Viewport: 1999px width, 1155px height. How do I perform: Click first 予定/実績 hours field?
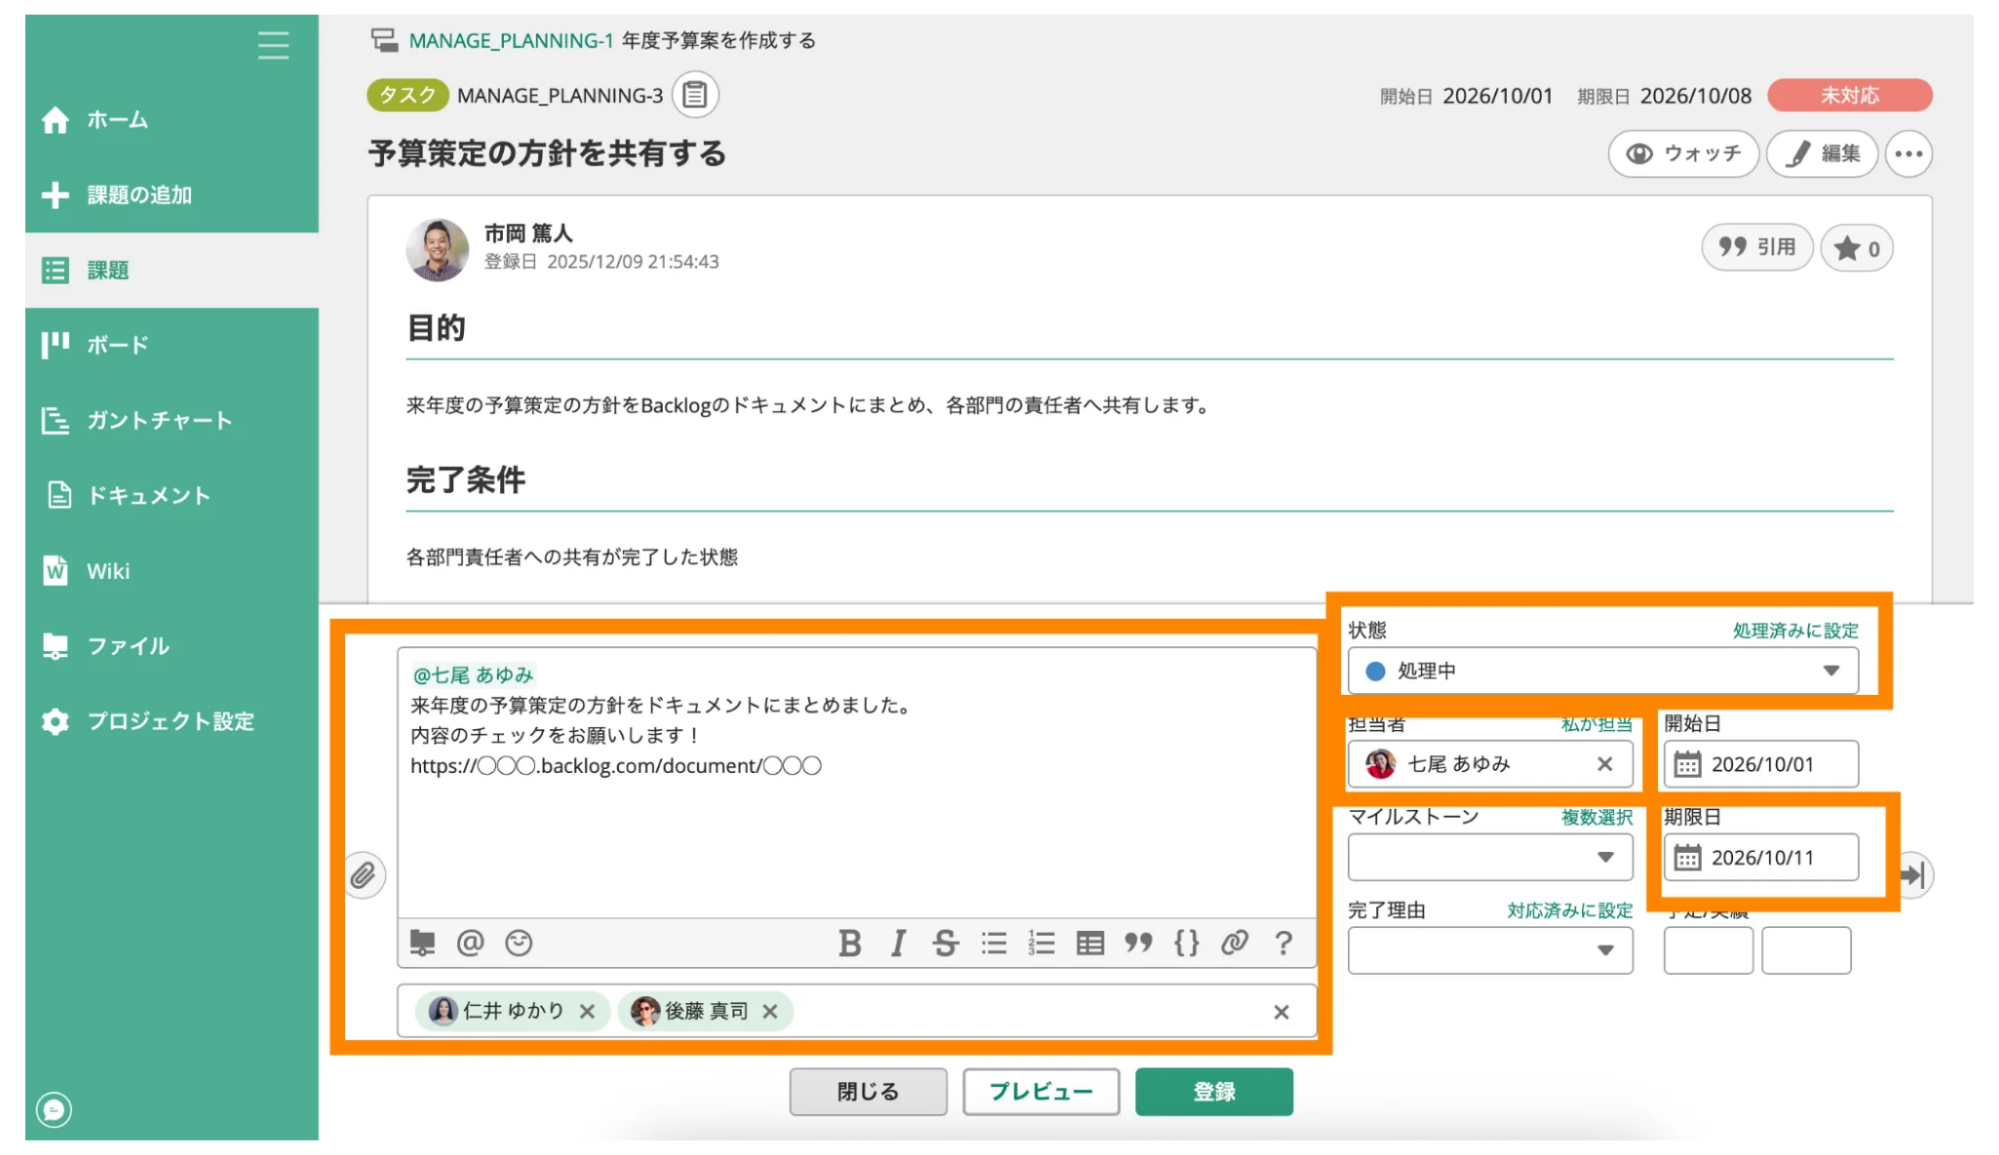pyautogui.click(x=1708, y=950)
